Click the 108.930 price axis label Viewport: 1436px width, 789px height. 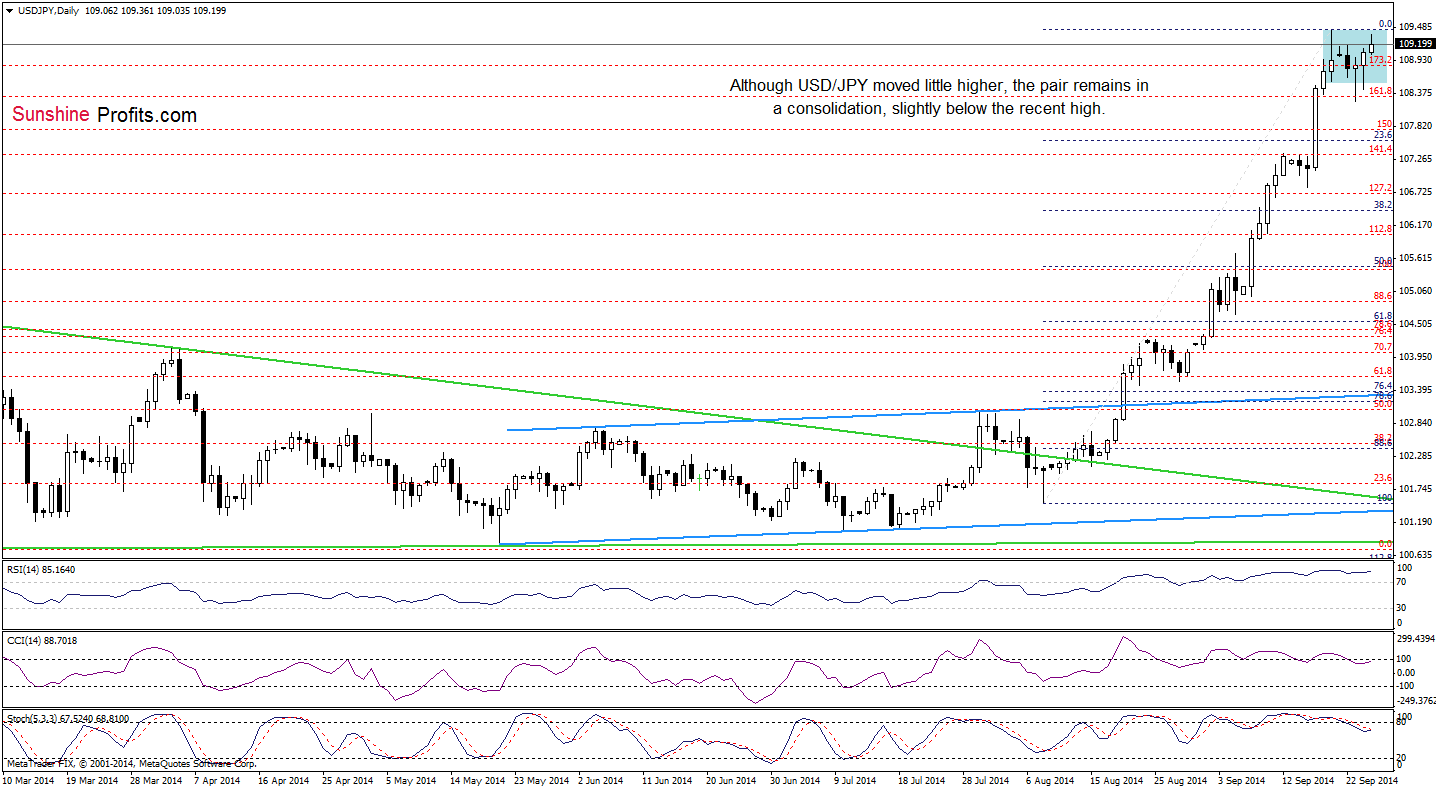tap(1415, 61)
